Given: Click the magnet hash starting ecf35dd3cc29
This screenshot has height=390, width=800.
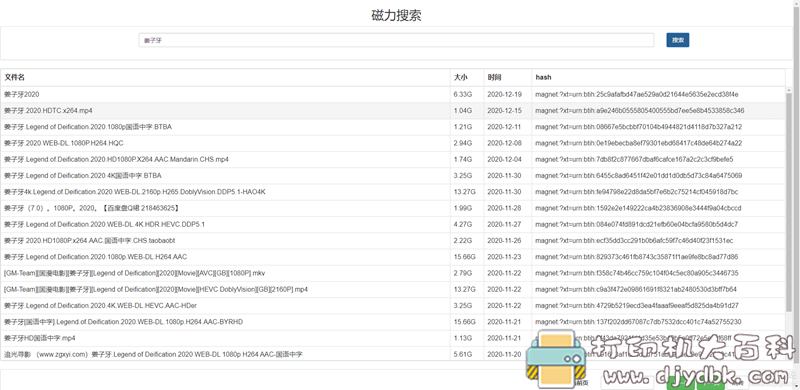Looking at the screenshot, I should [634, 240].
